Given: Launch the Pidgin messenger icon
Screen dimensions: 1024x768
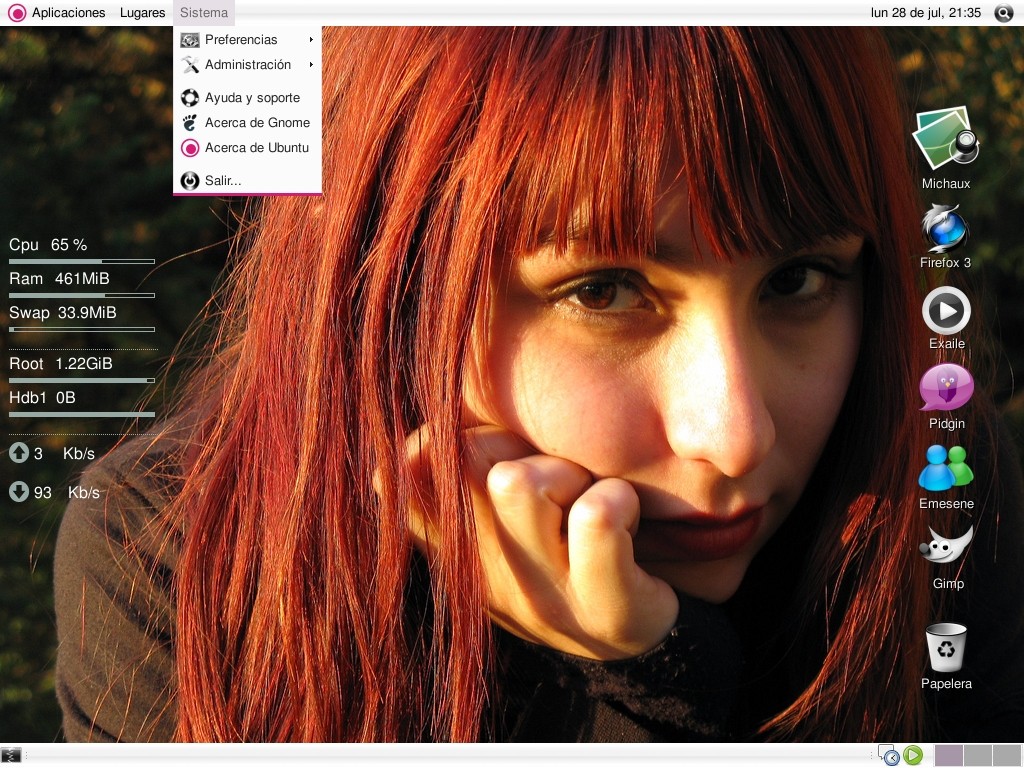Looking at the screenshot, I should 946,388.
